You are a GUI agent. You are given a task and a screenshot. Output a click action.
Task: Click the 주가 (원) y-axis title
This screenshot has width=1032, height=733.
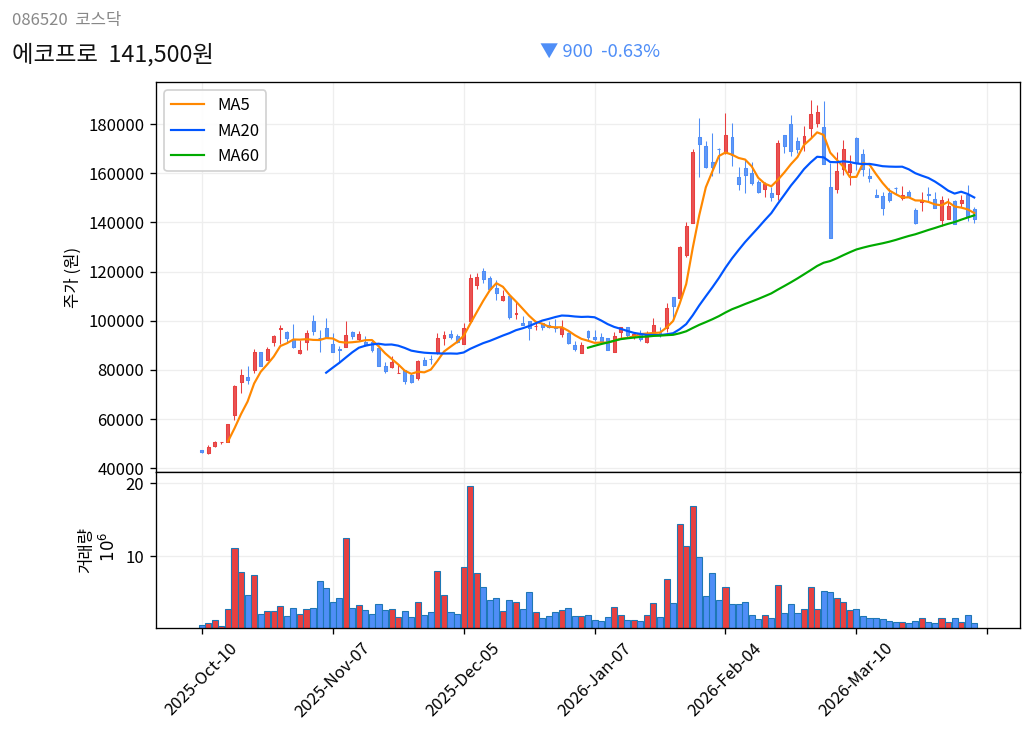[71, 277]
